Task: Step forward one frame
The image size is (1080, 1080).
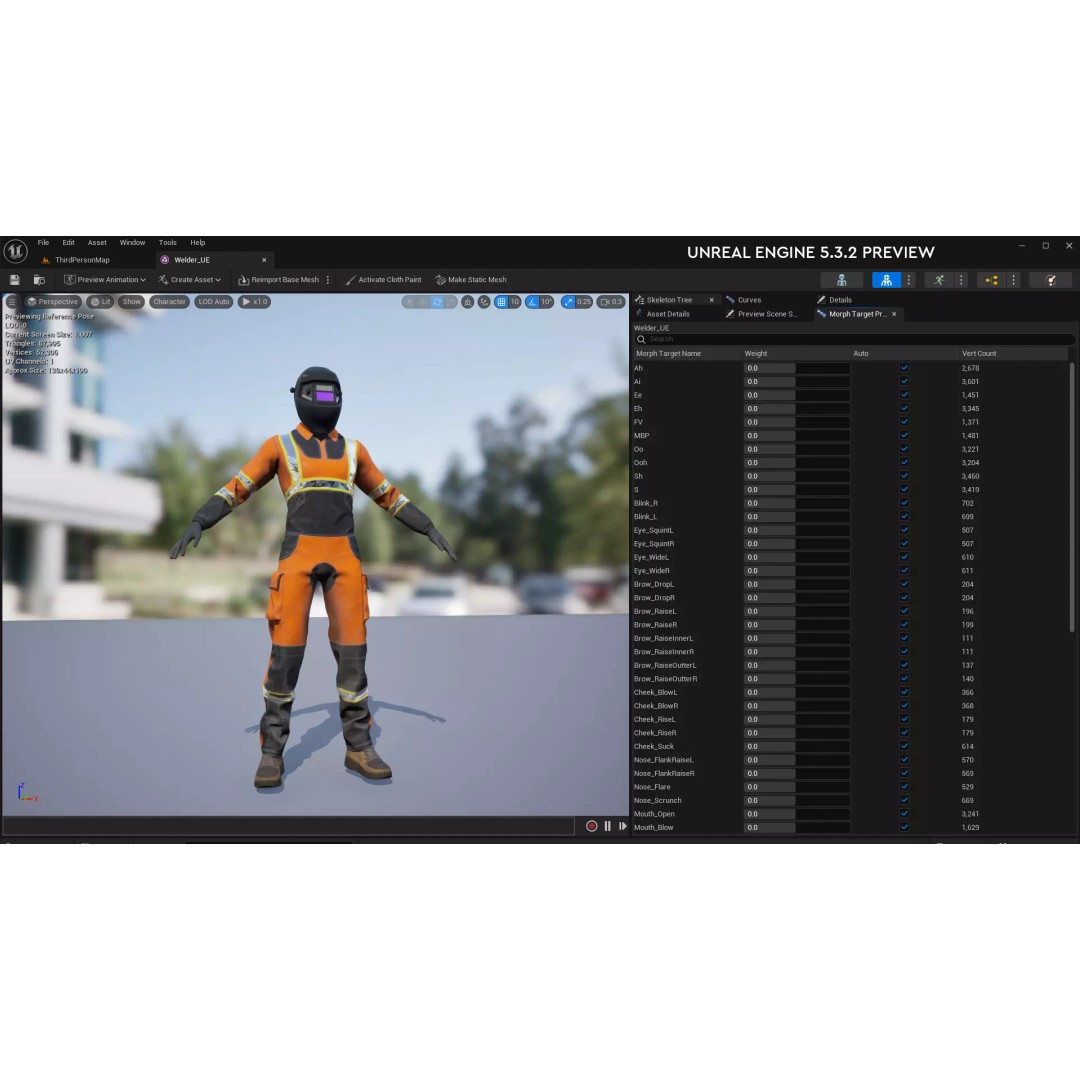Action: click(623, 826)
